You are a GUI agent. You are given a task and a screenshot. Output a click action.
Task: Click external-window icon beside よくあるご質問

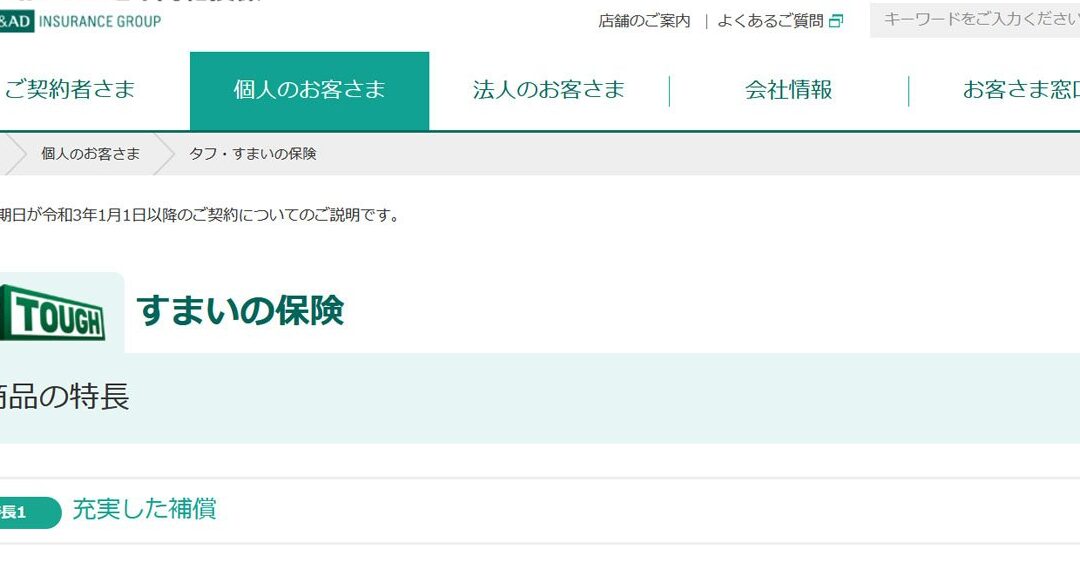click(835, 21)
